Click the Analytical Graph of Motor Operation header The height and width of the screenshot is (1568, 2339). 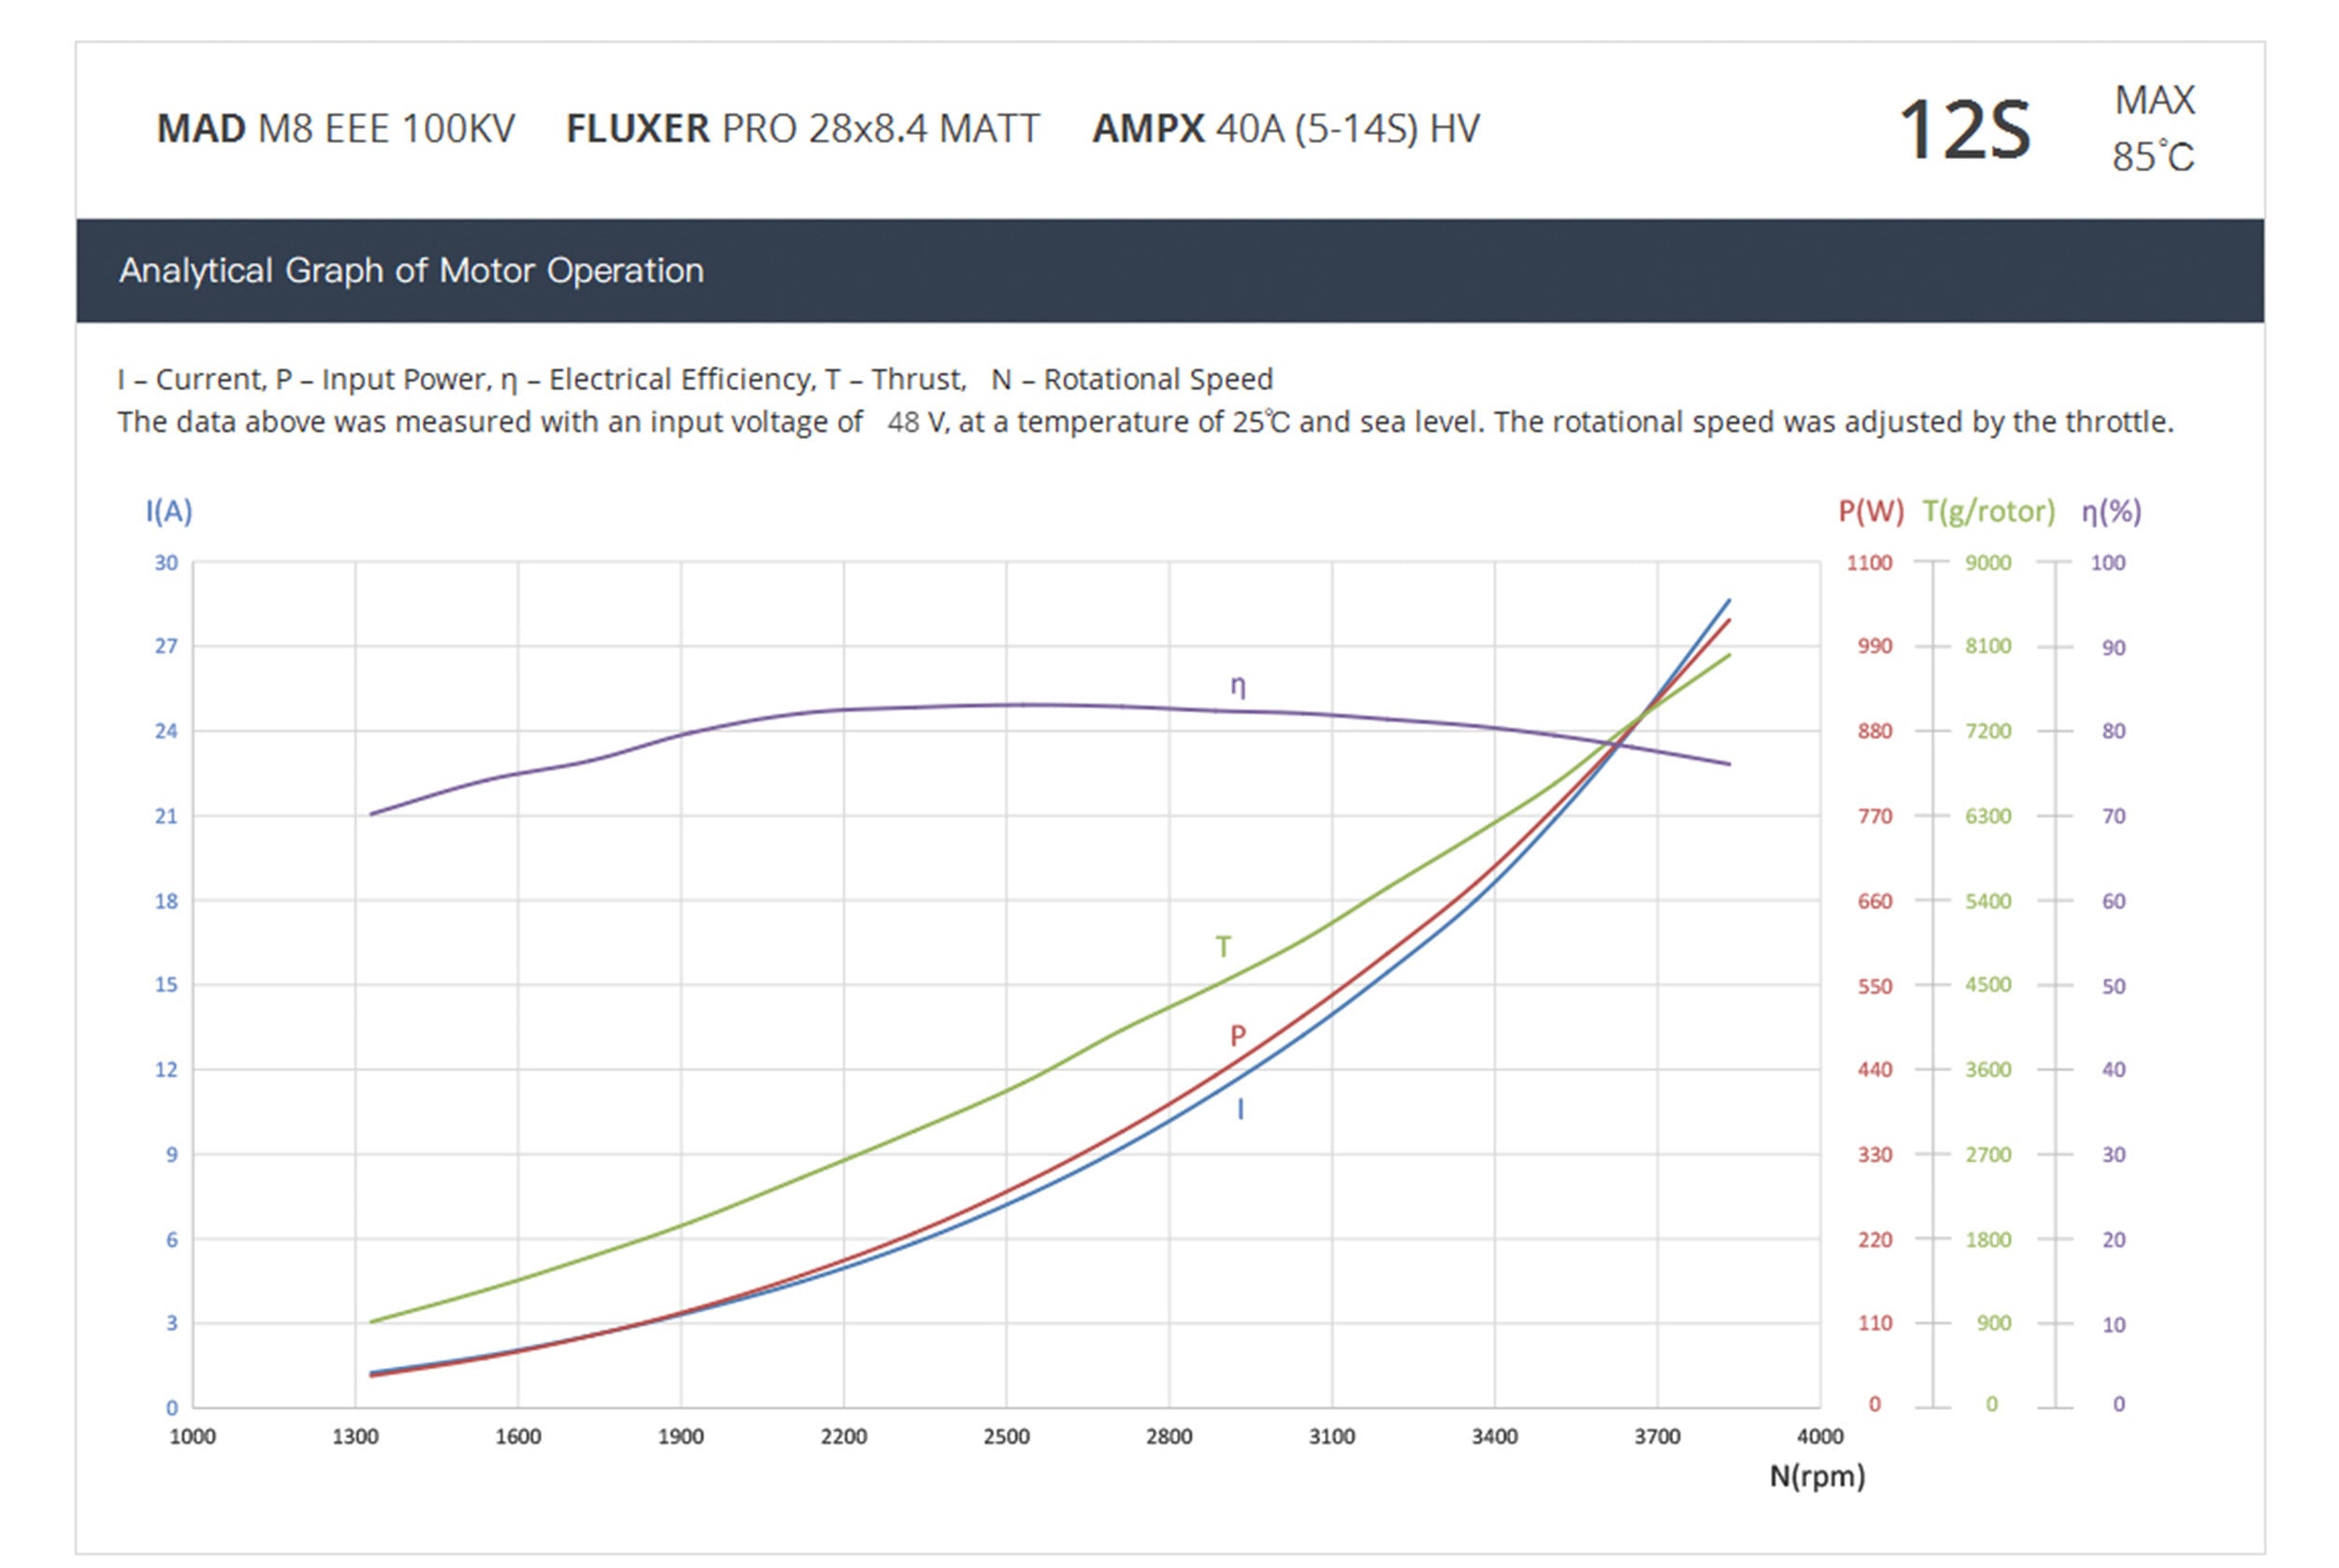pyautogui.click(x=411, y=271)
